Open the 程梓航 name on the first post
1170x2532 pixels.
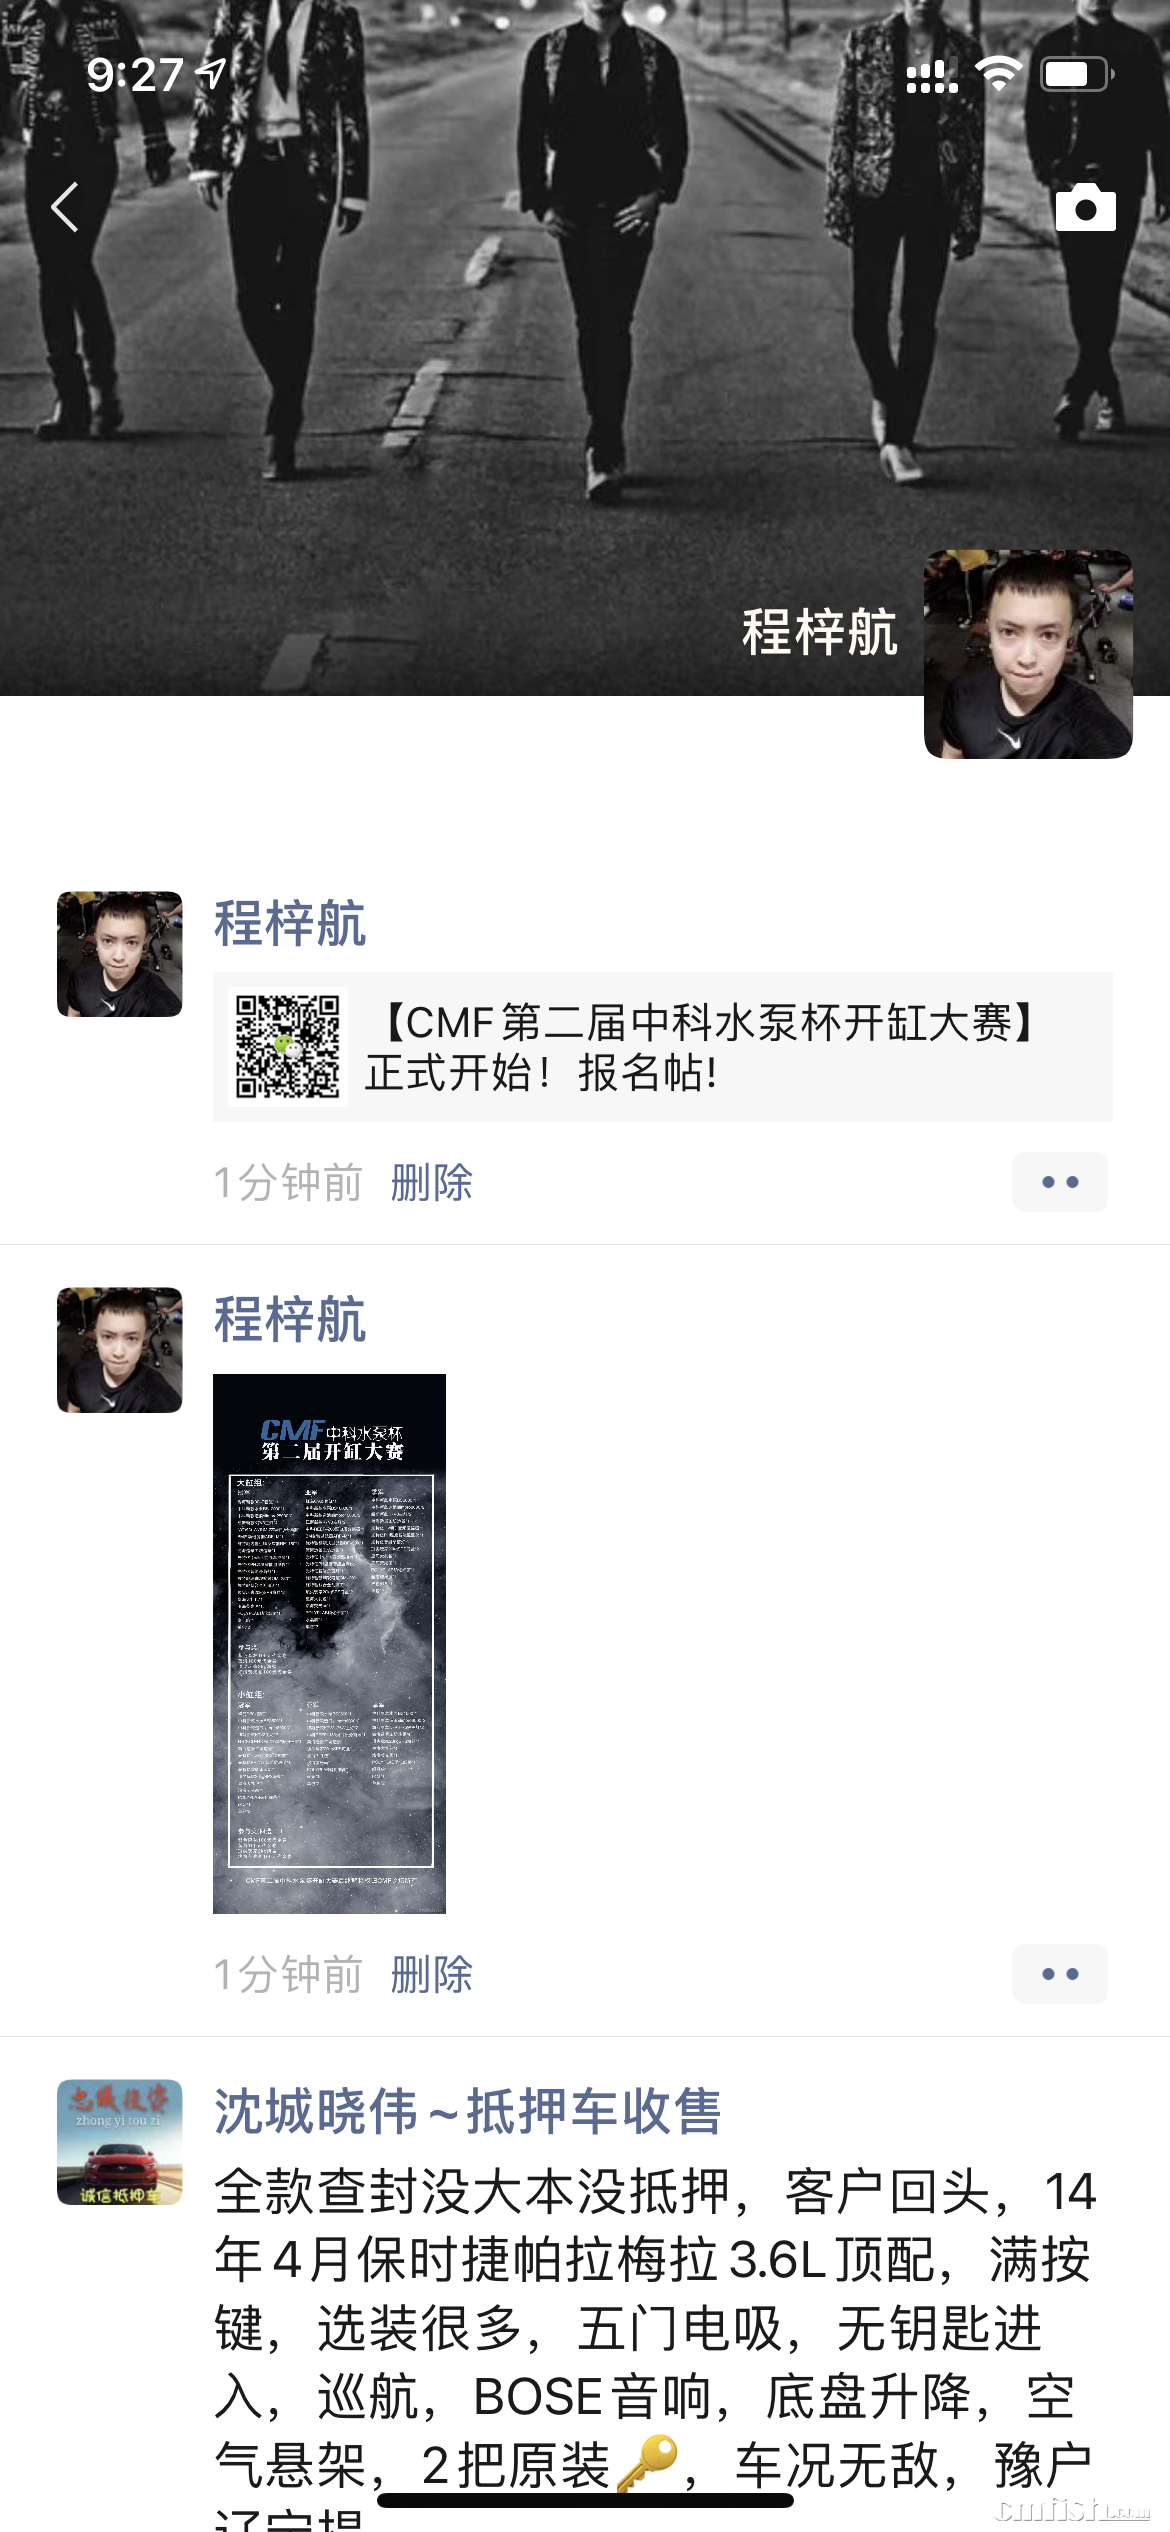[x=290, y=923]
